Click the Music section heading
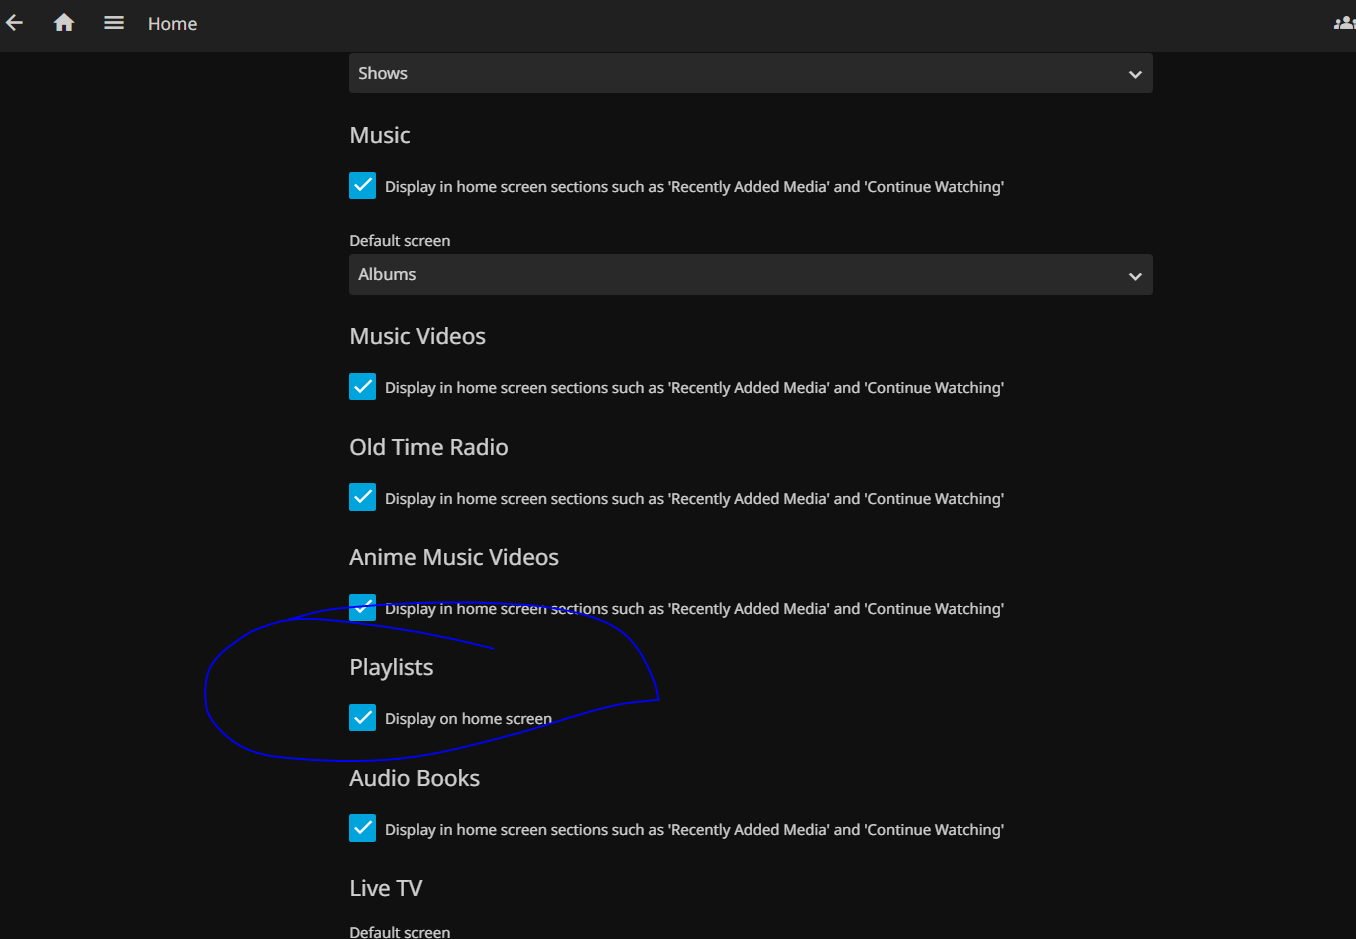Screen dimensions: 1356x939 (x=380, y=136)
